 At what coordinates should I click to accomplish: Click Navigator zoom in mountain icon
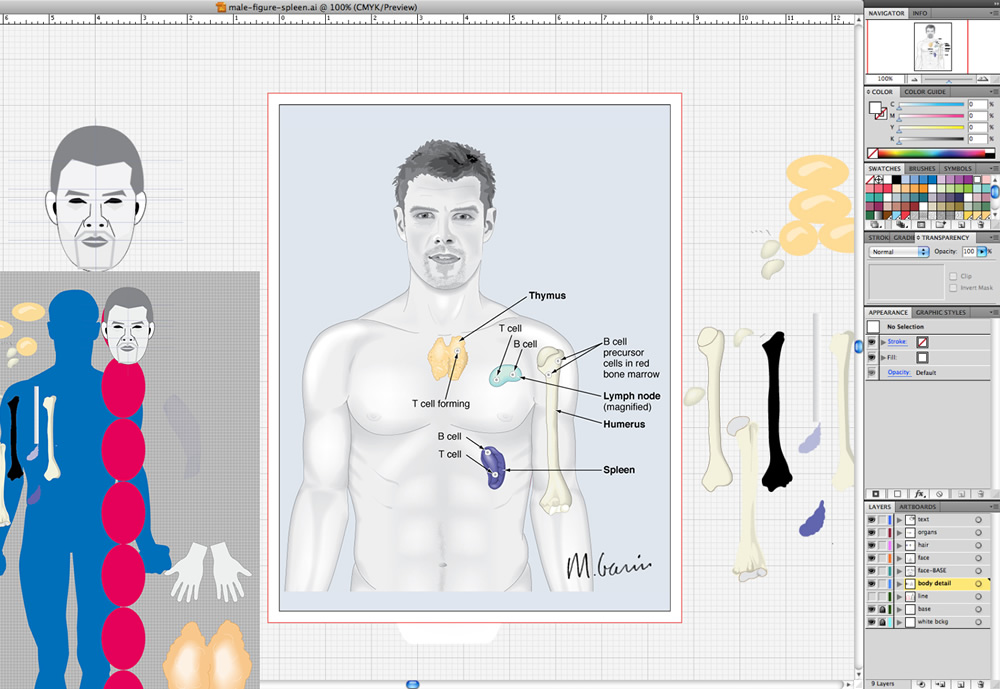(984, 79)
